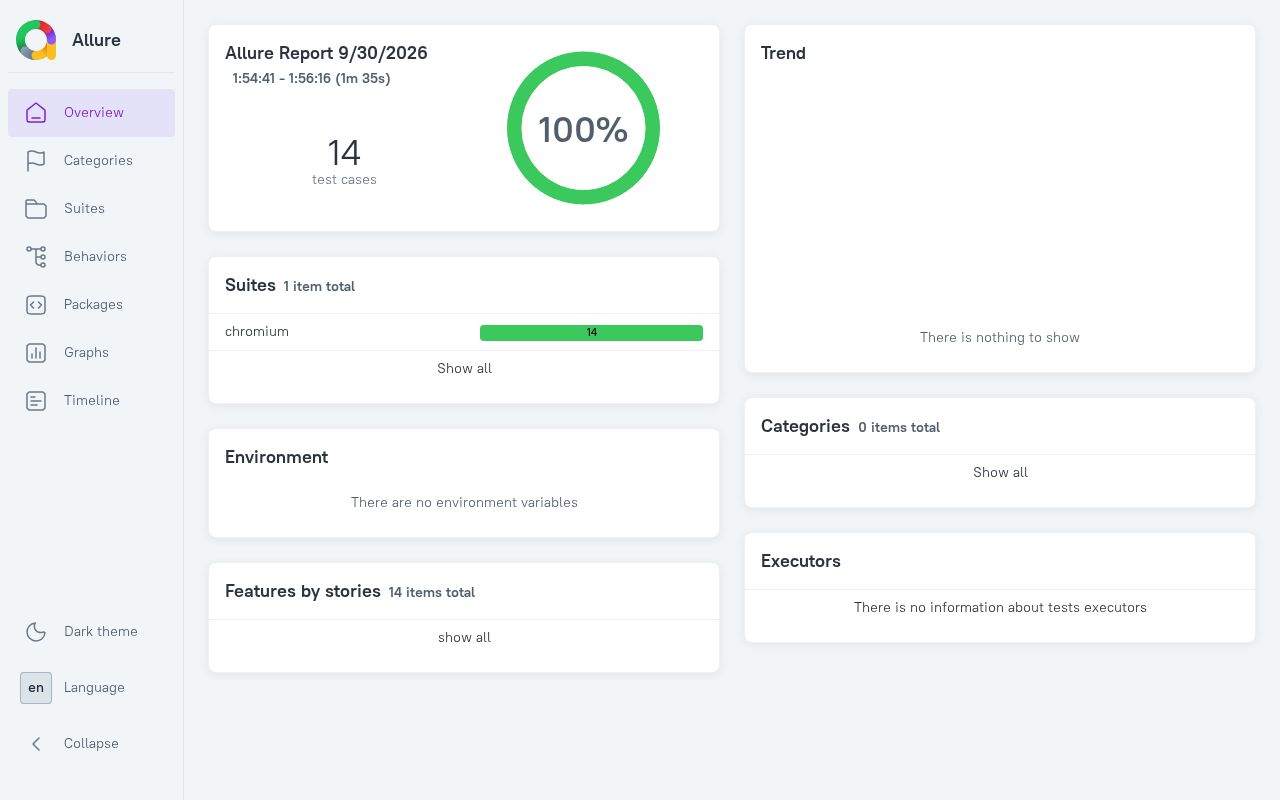Click the moon icon for dark theme

[36, 632]
